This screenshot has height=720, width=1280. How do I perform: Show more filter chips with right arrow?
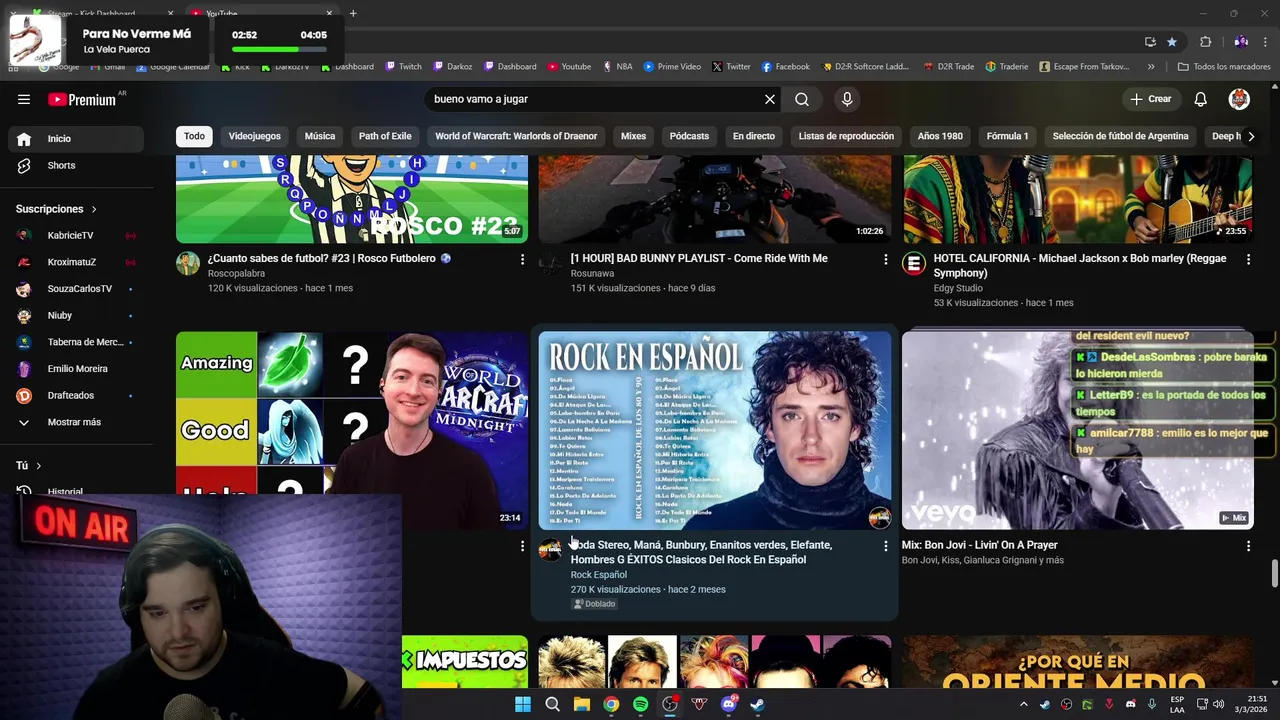(1251, 136)
